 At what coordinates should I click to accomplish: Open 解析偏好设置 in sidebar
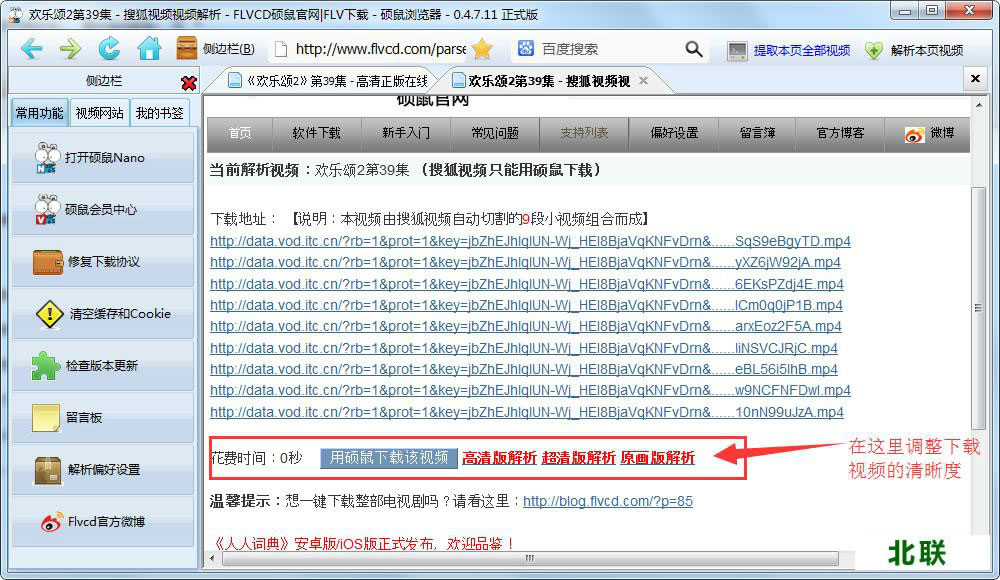pos(103,470)
